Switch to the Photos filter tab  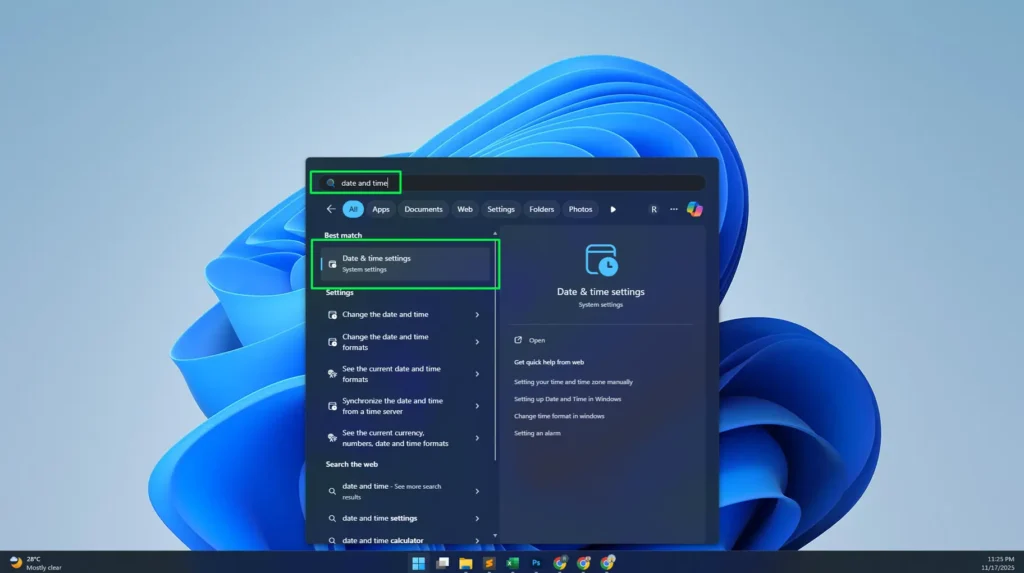580,209
